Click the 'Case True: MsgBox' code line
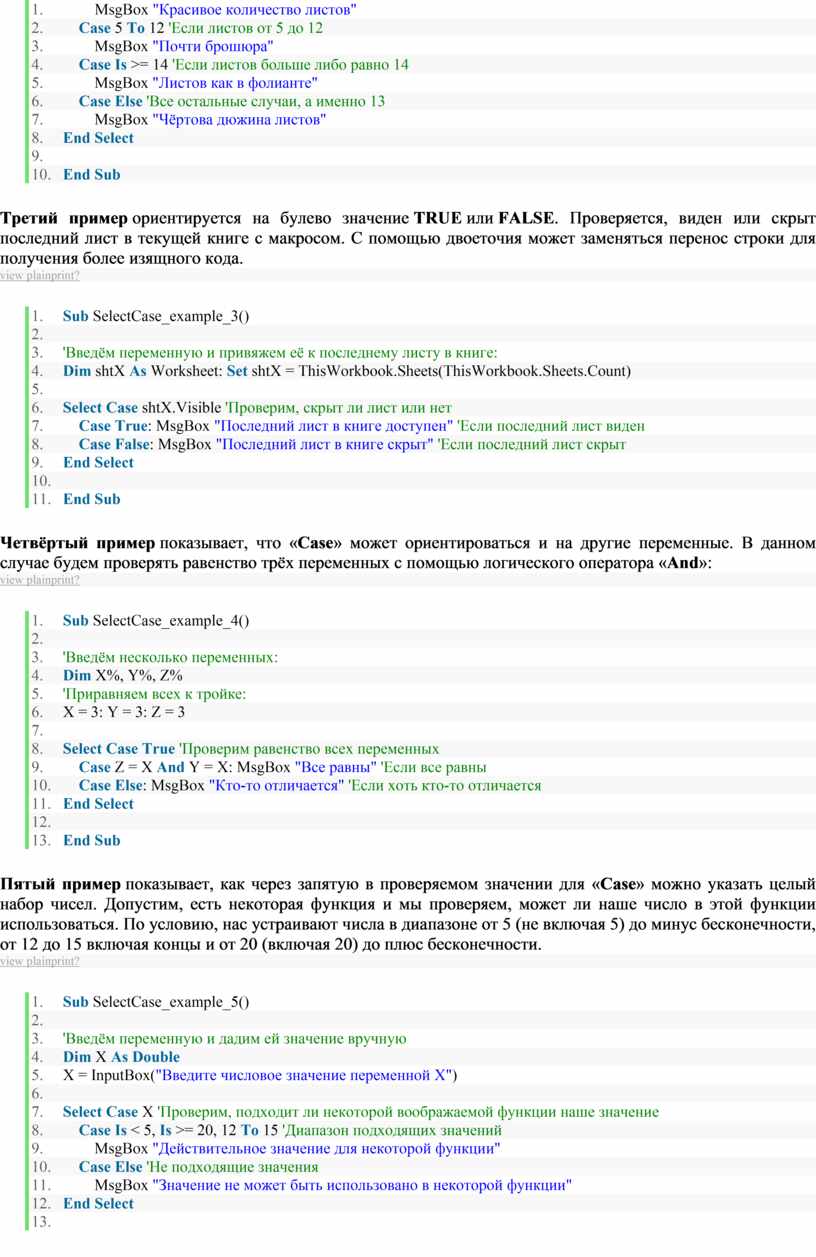Viewport: 816px width, 1257px height. coord(361,426)
